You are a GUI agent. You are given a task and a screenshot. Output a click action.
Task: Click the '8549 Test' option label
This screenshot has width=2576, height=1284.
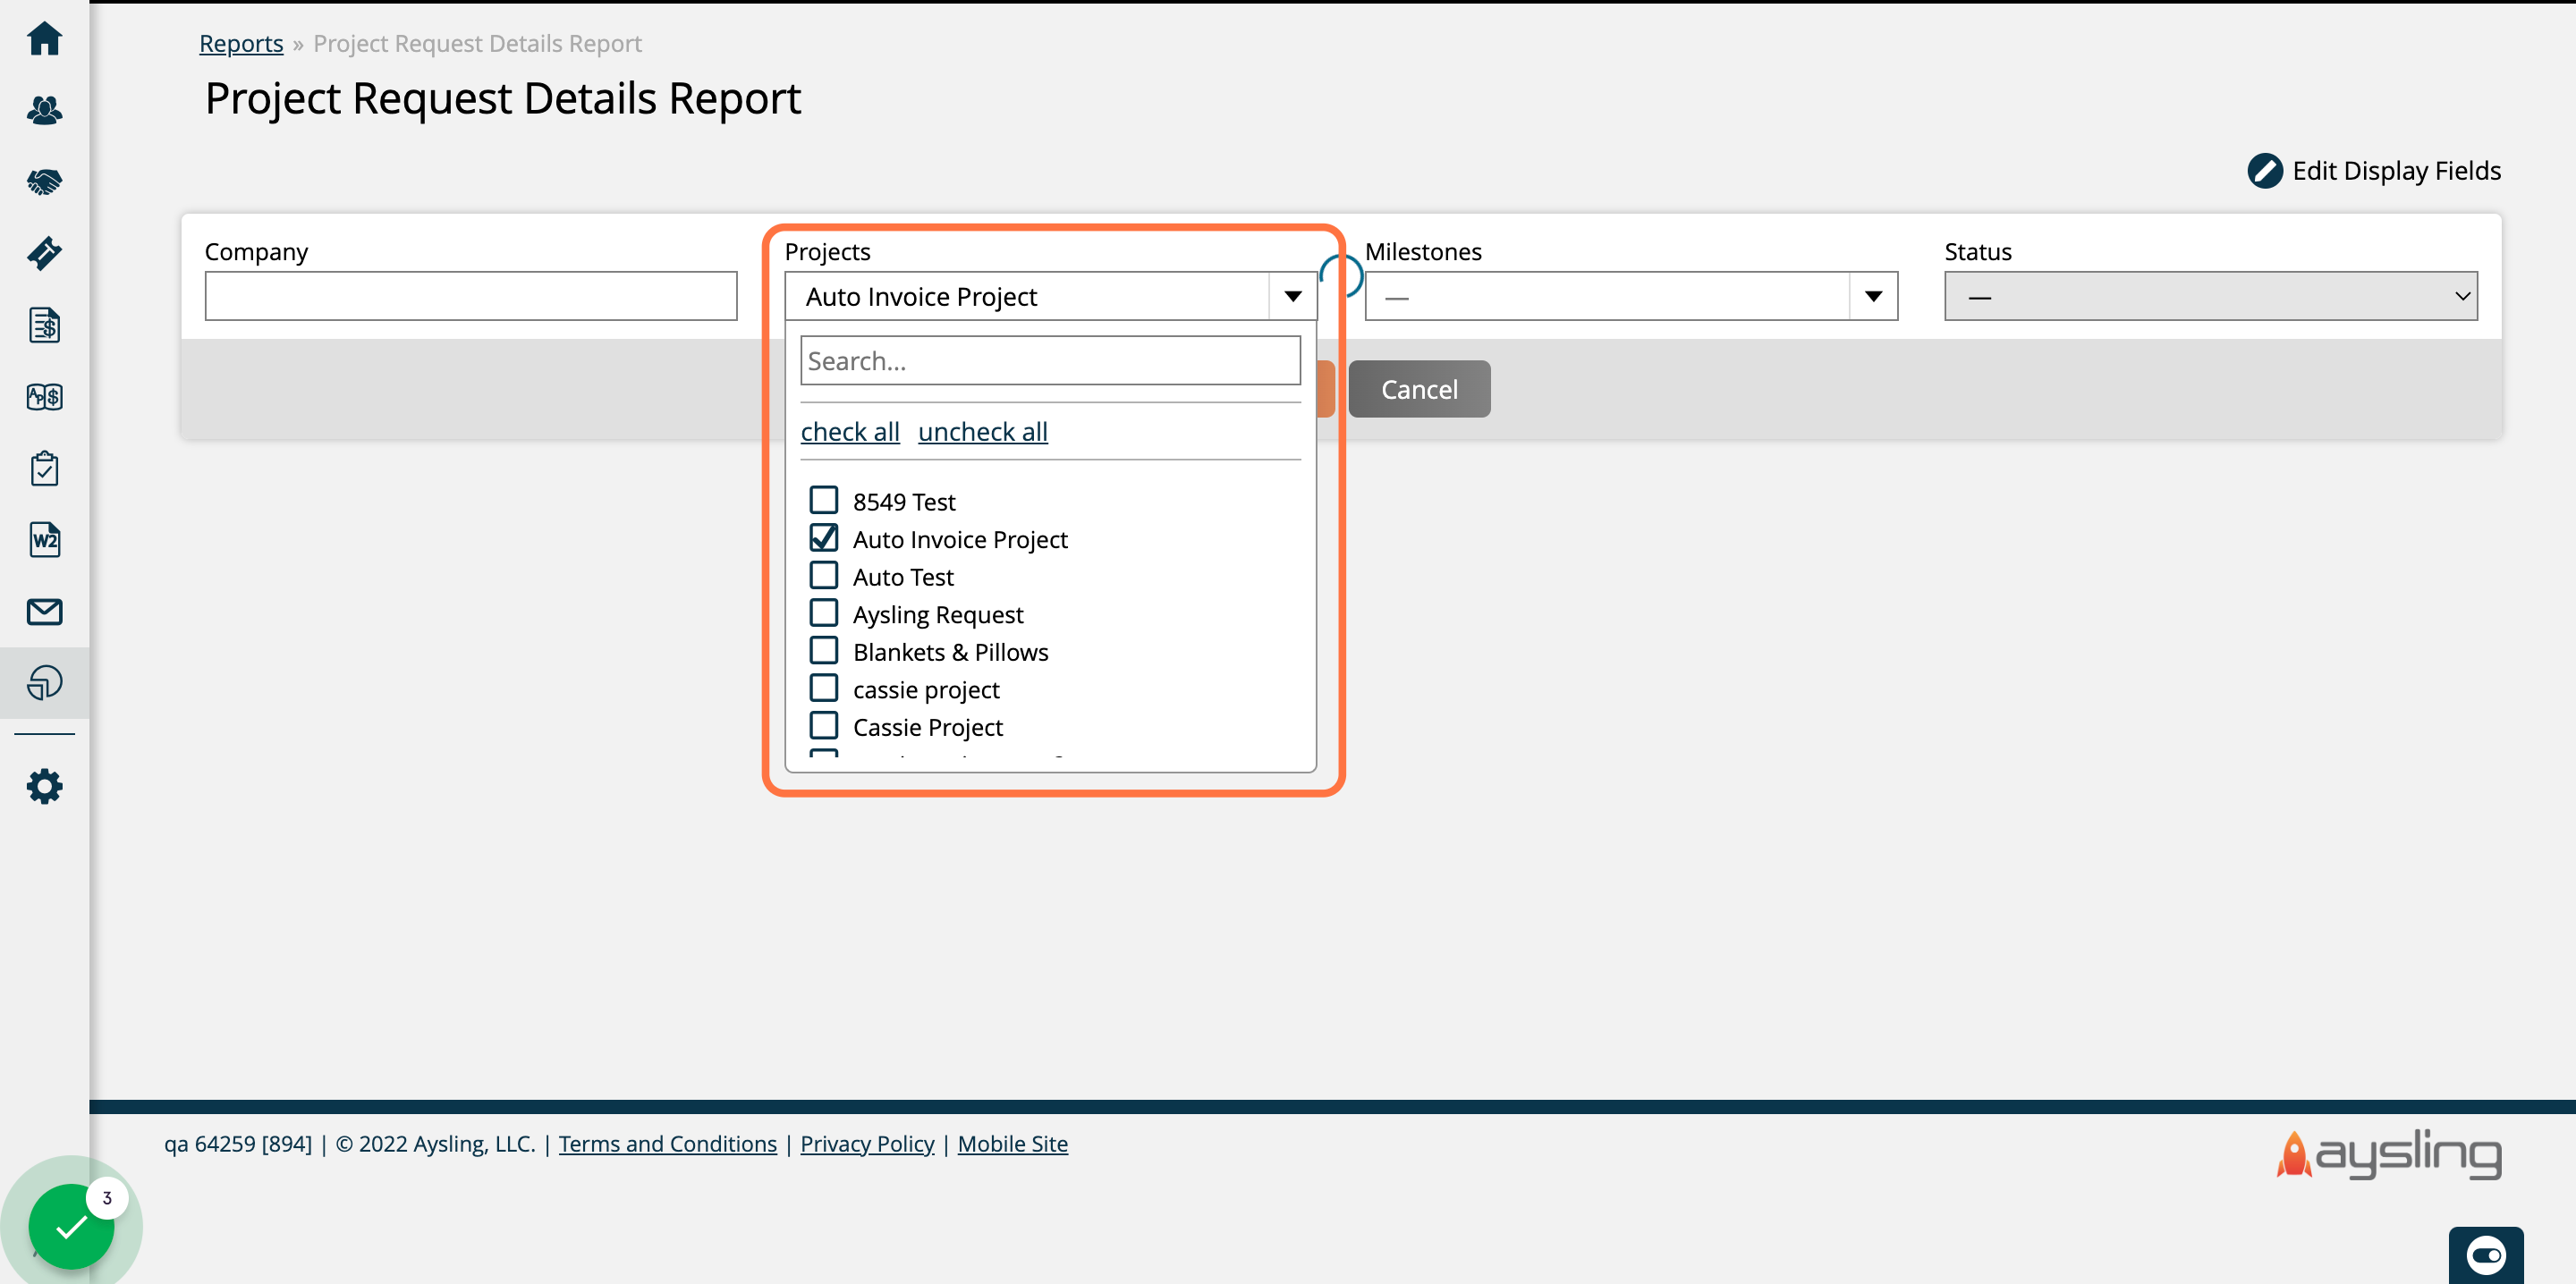[904, 501]
